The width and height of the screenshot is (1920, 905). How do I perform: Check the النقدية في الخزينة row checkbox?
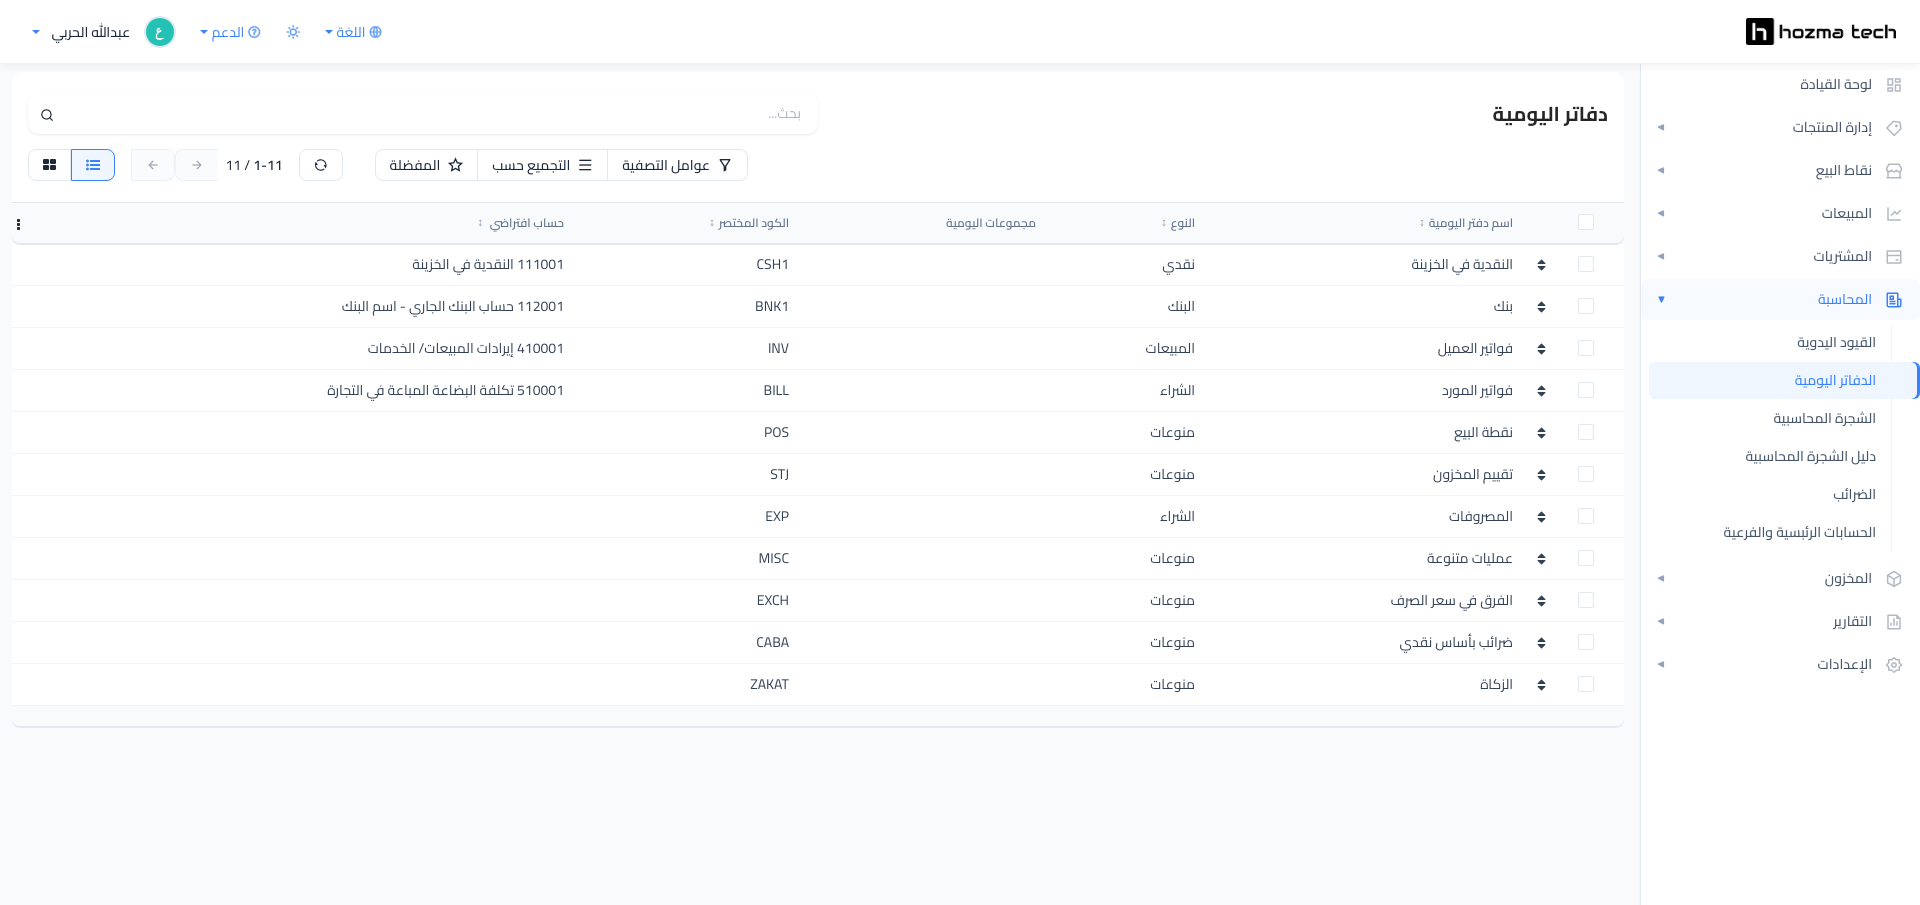[x=1586, y=264]
